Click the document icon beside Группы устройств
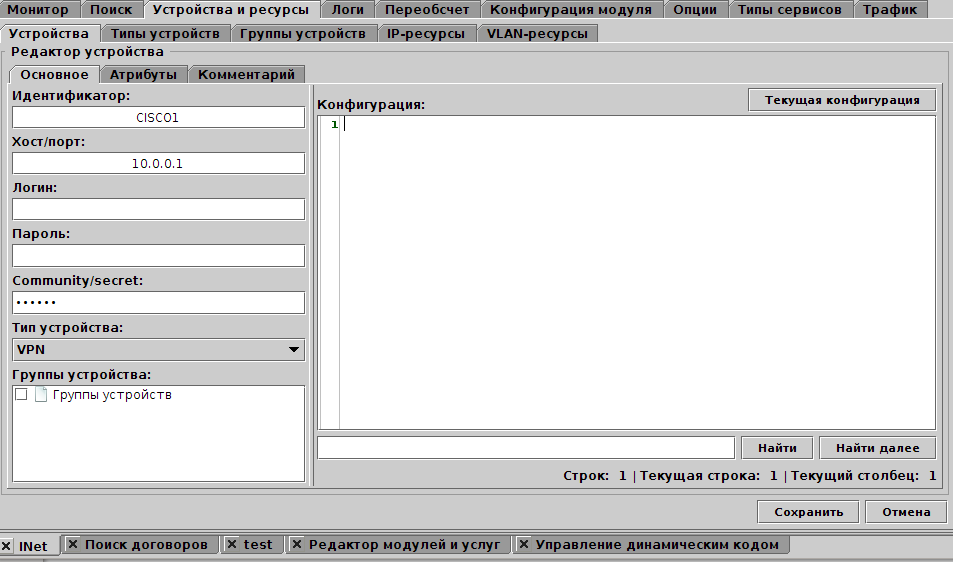 coord(41,395)
